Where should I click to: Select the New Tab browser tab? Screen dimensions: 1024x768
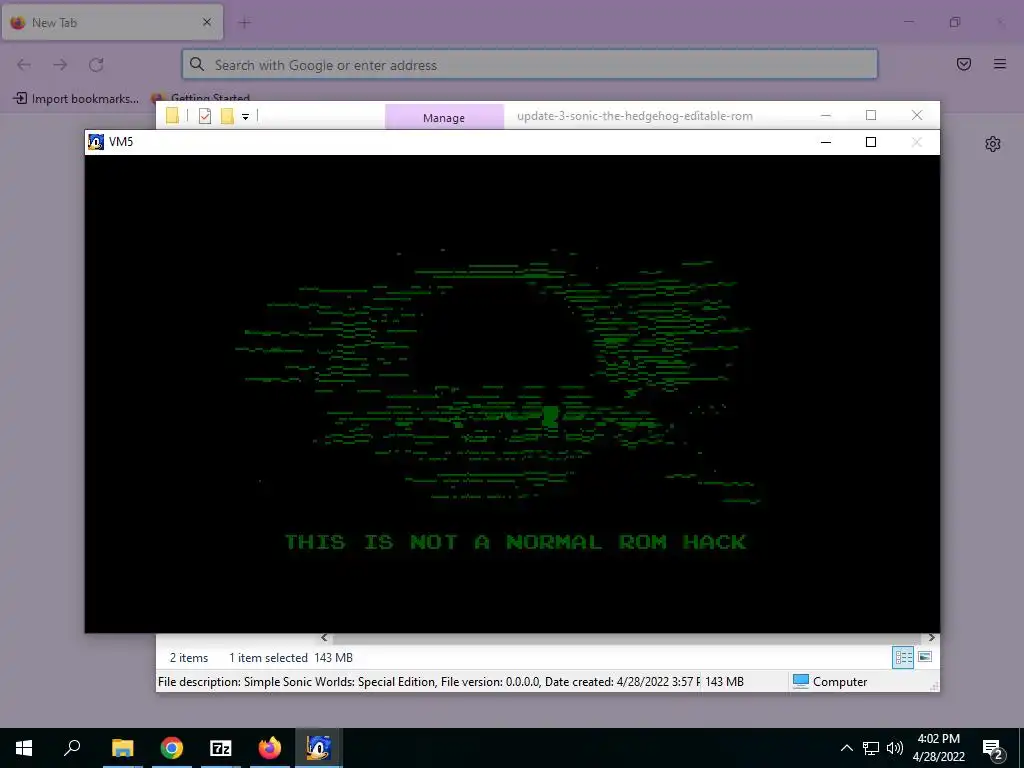(112, 22)
